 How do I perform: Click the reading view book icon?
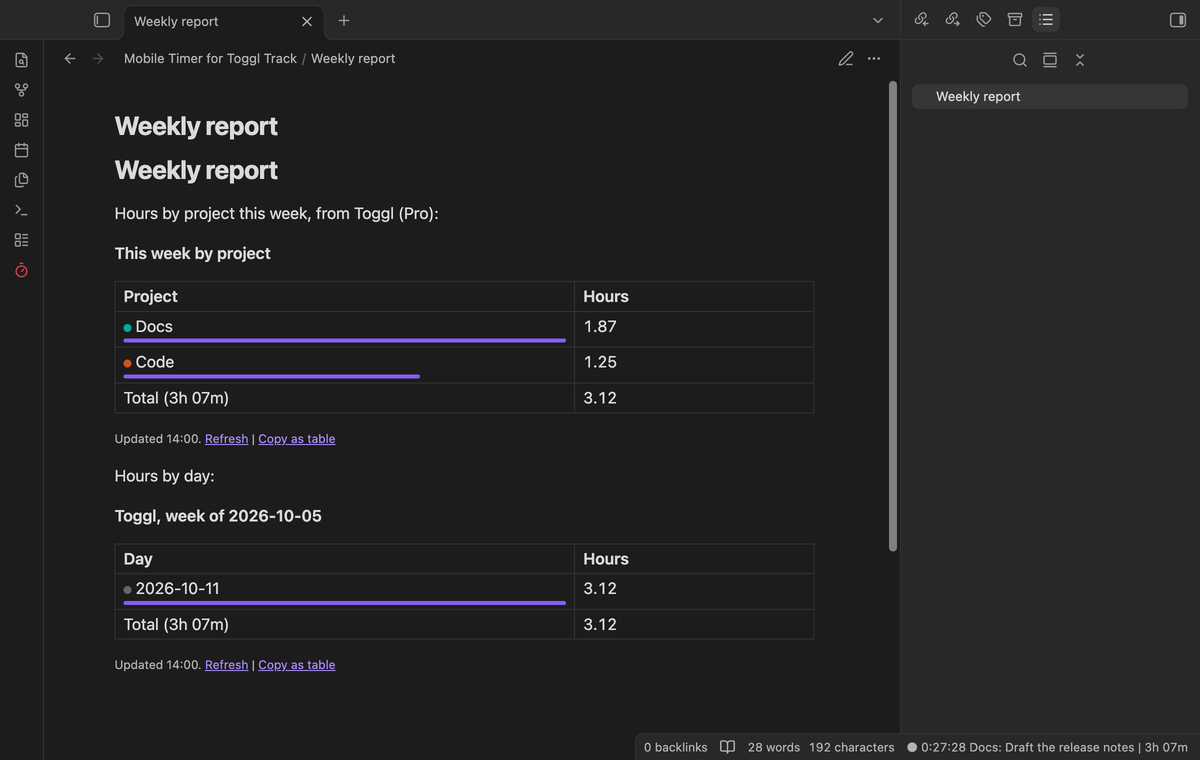(728, 747)
